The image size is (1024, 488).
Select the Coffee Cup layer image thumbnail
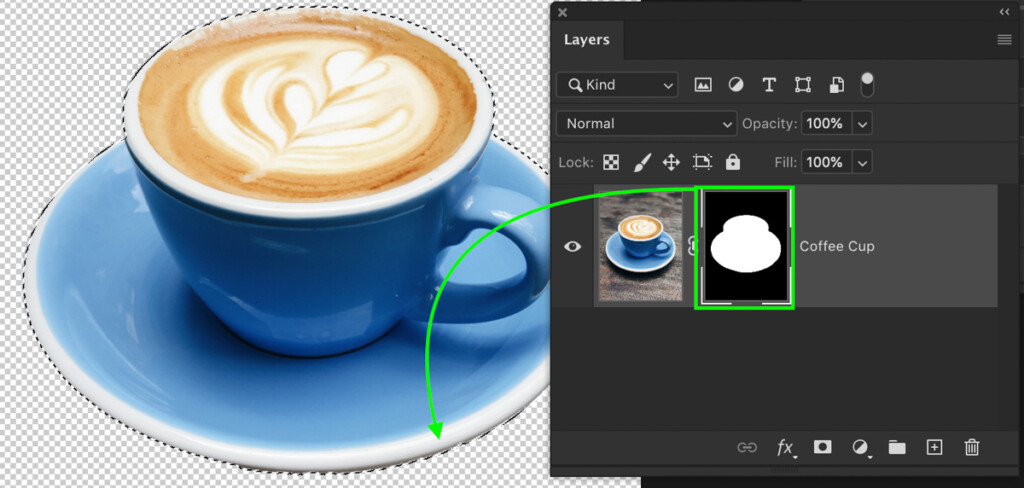[x=641, y=246]
